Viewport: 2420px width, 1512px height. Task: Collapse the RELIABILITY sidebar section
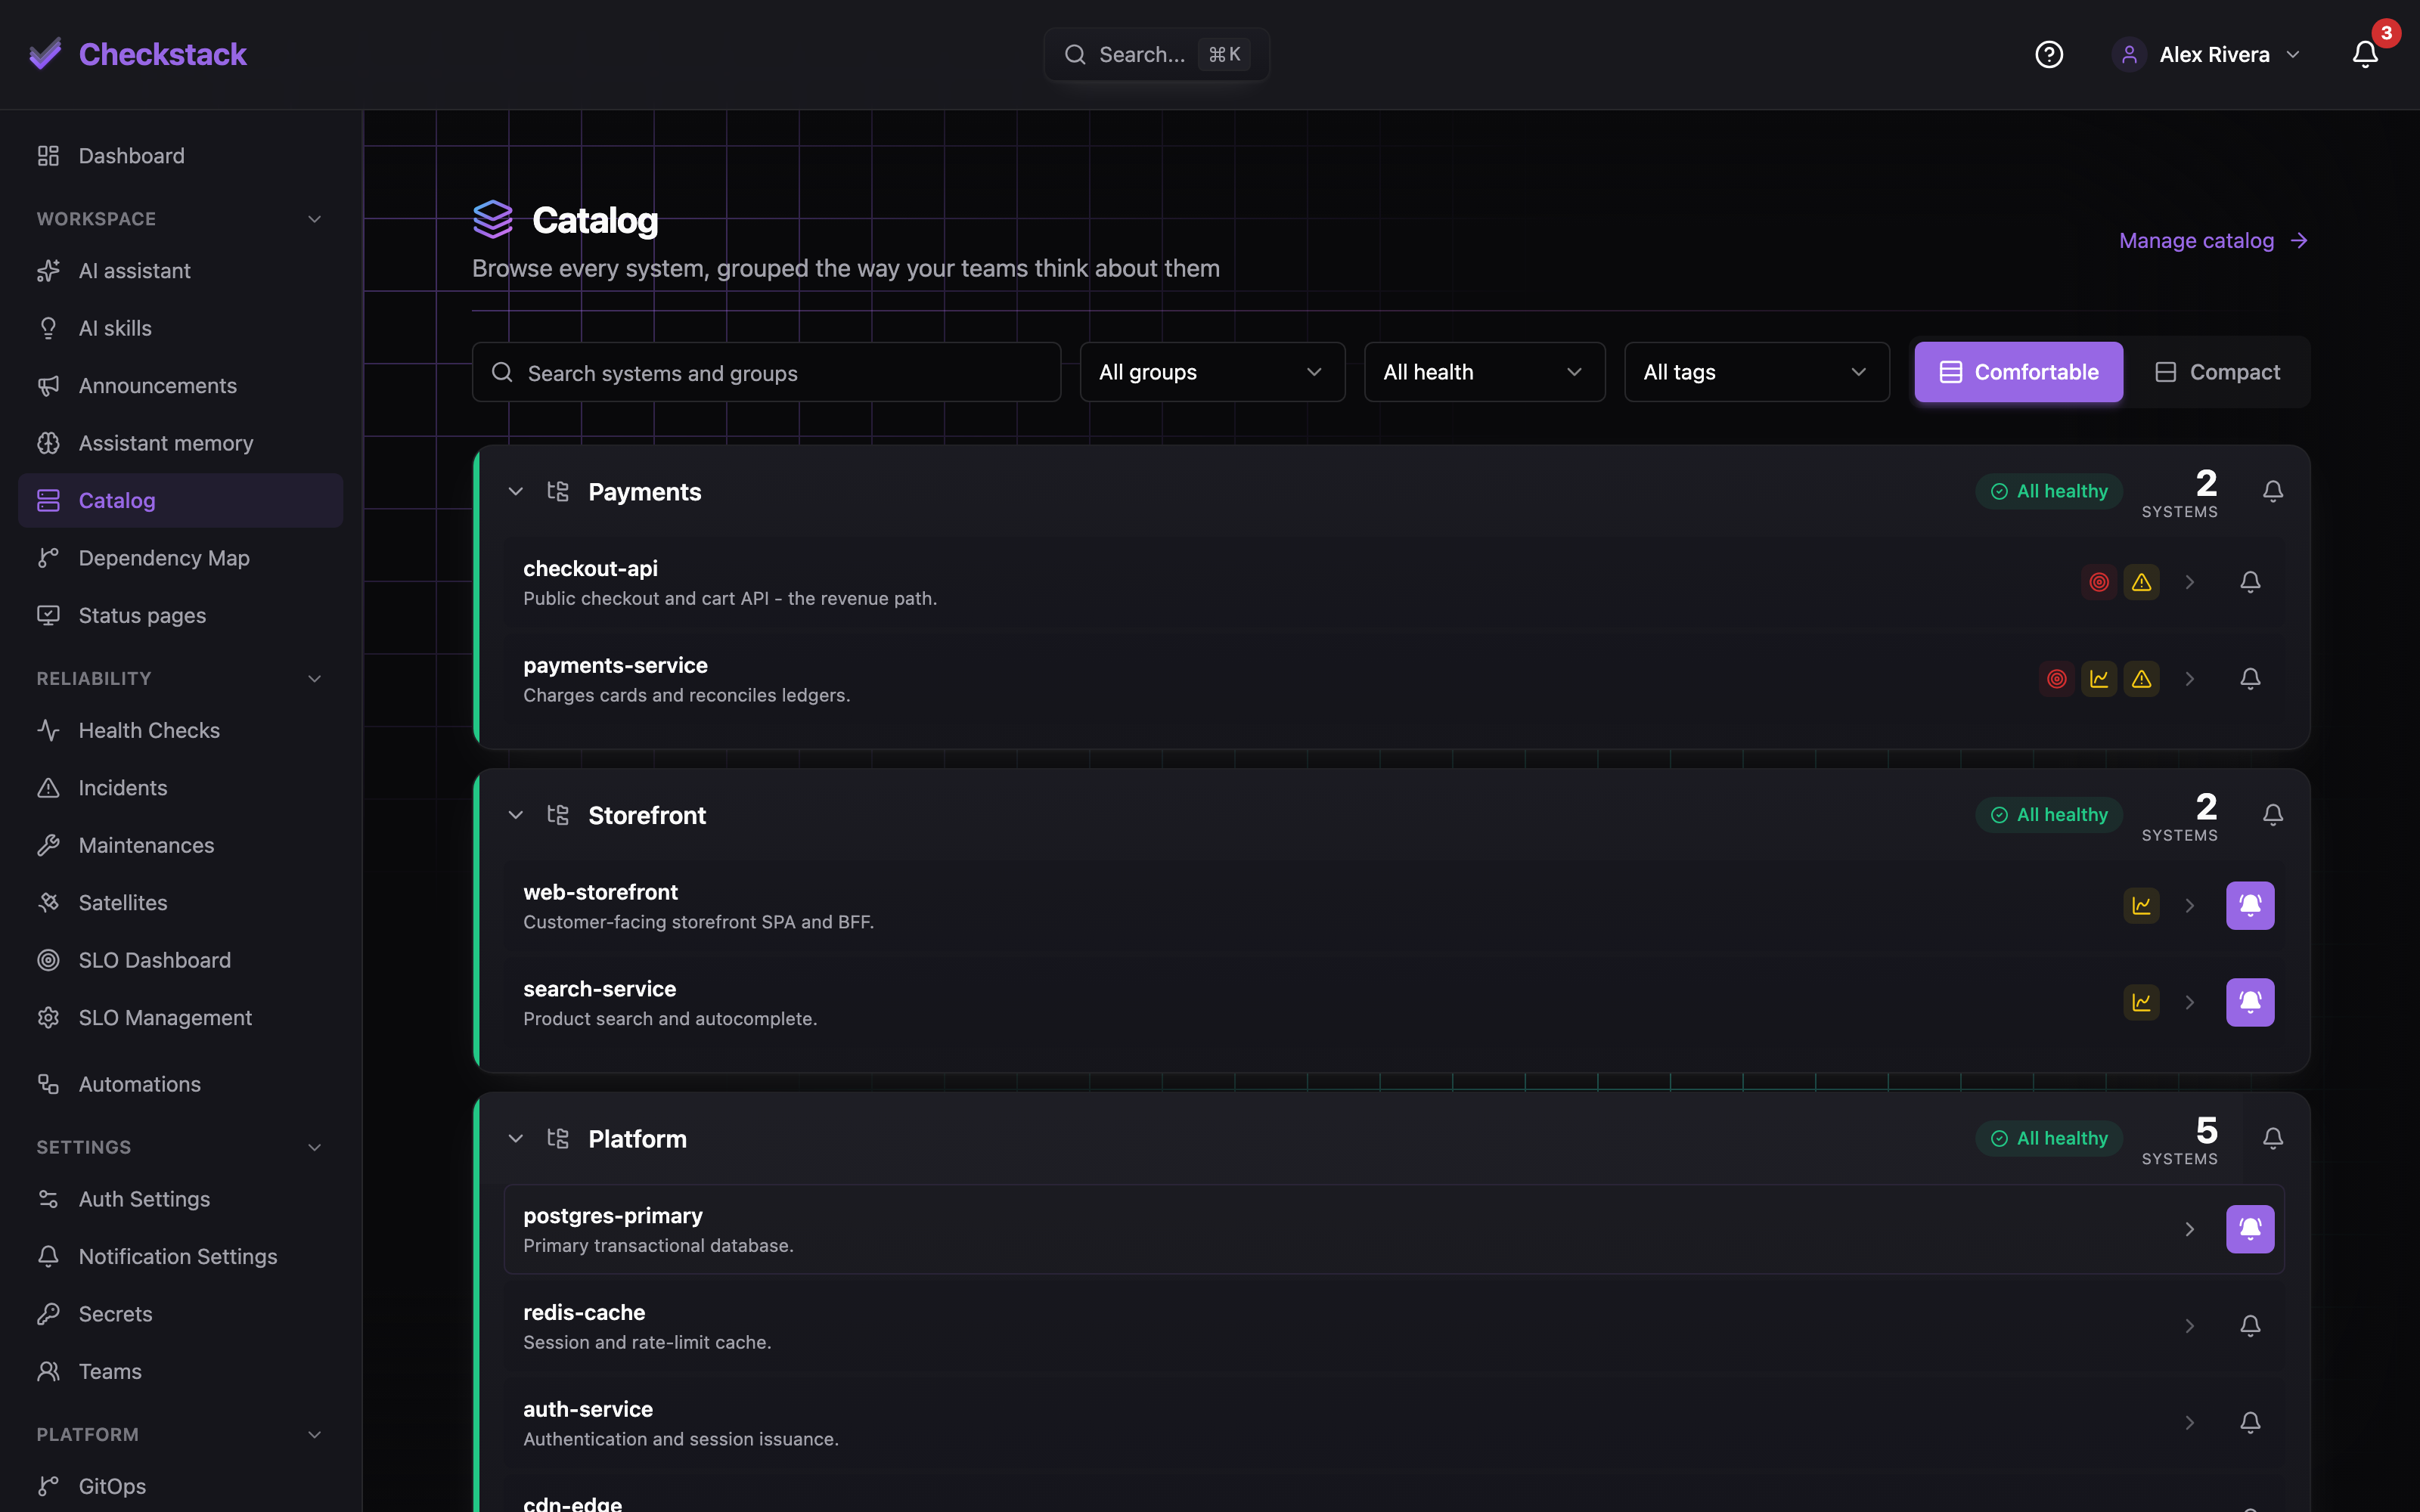coord(315,679)
